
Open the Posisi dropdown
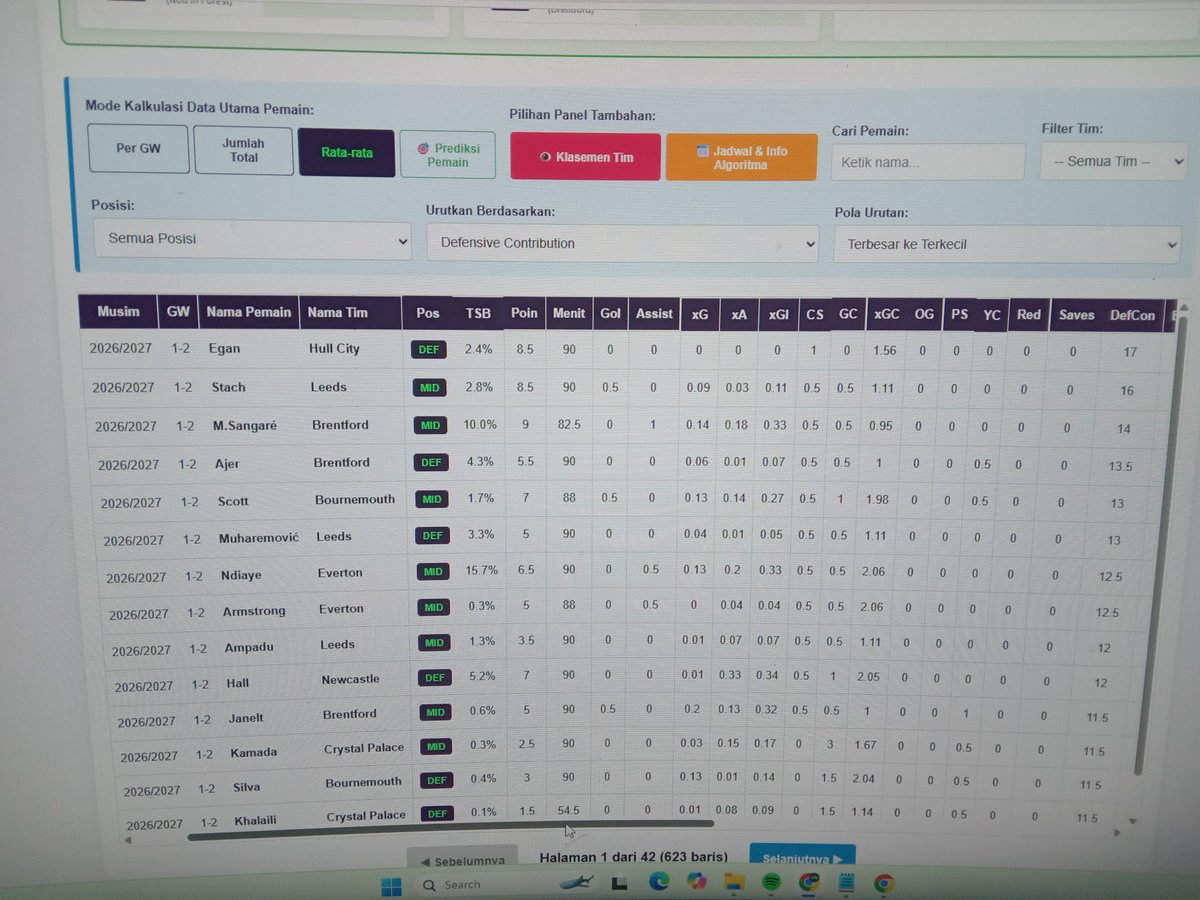(x=251, y=240)
